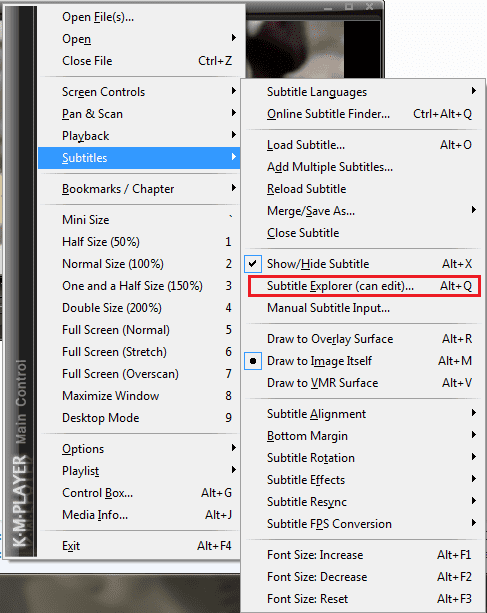Open the Bookmarks / Chapter submenu
Viewport: 487px width, 613px height.
pos(139,189)
